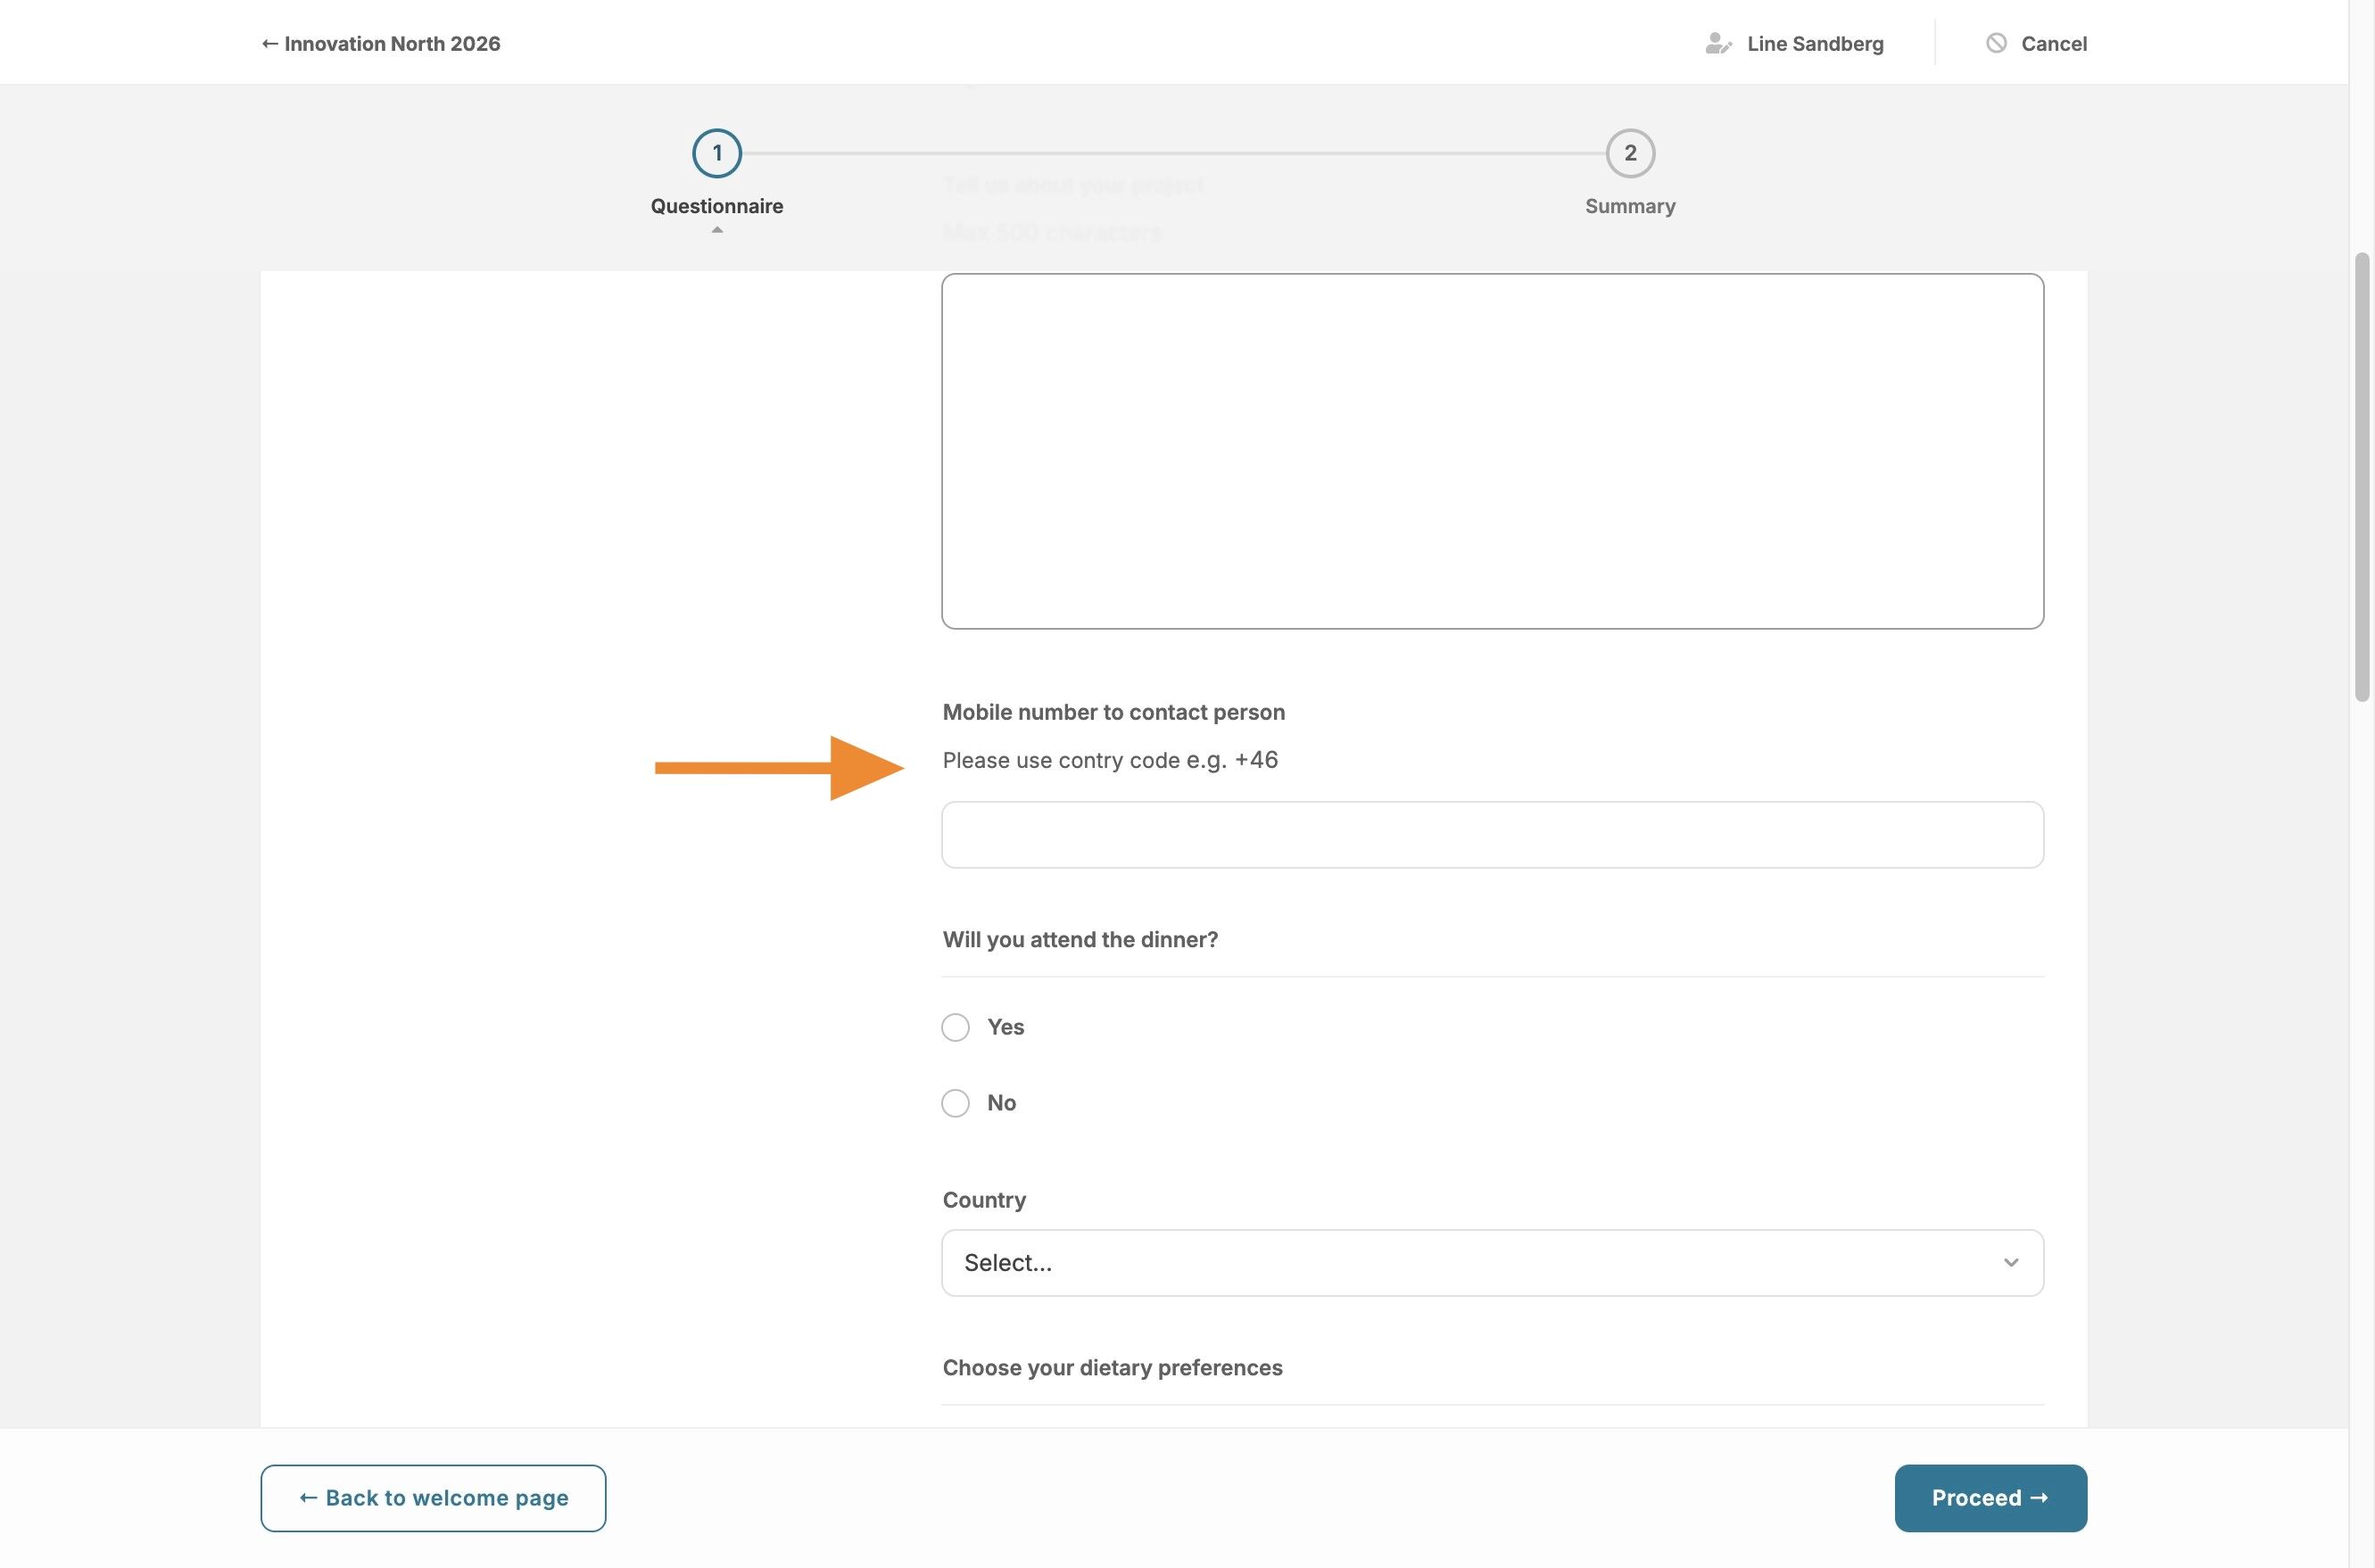Click small caret below Questionnaire step
This screenshot has height=1568, width=2375.
point(716,230)
